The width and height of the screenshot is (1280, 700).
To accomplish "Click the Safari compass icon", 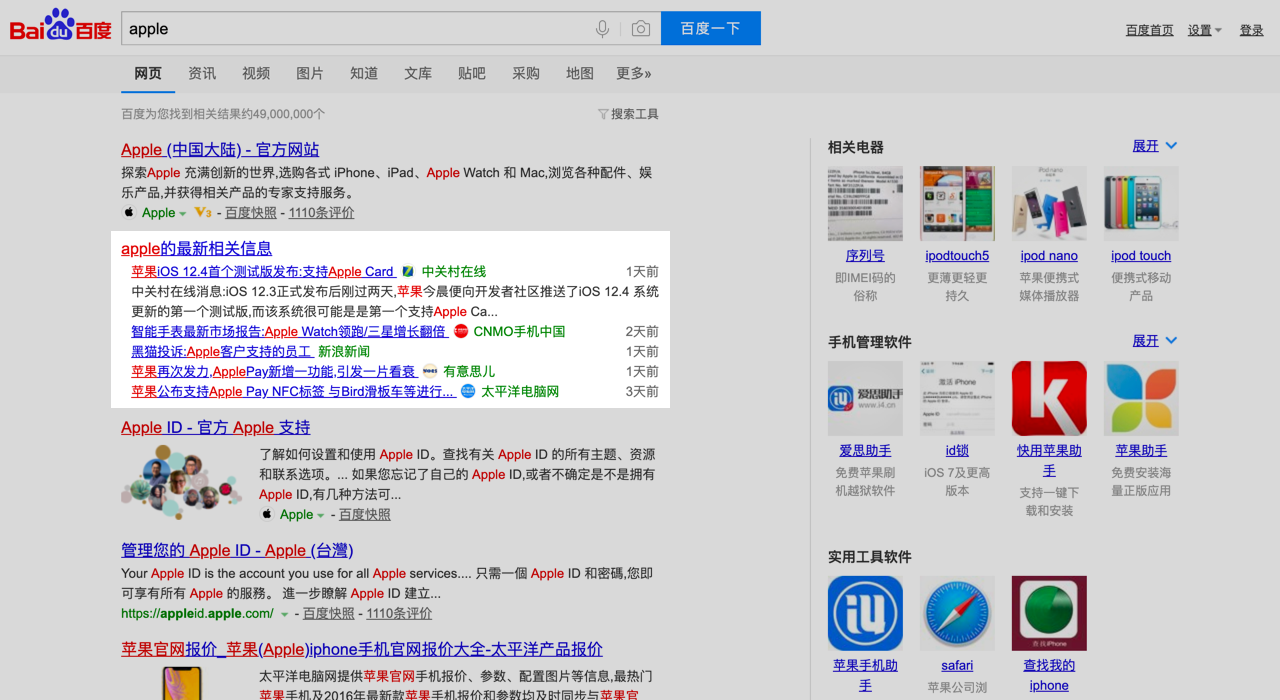I will 957,613.
